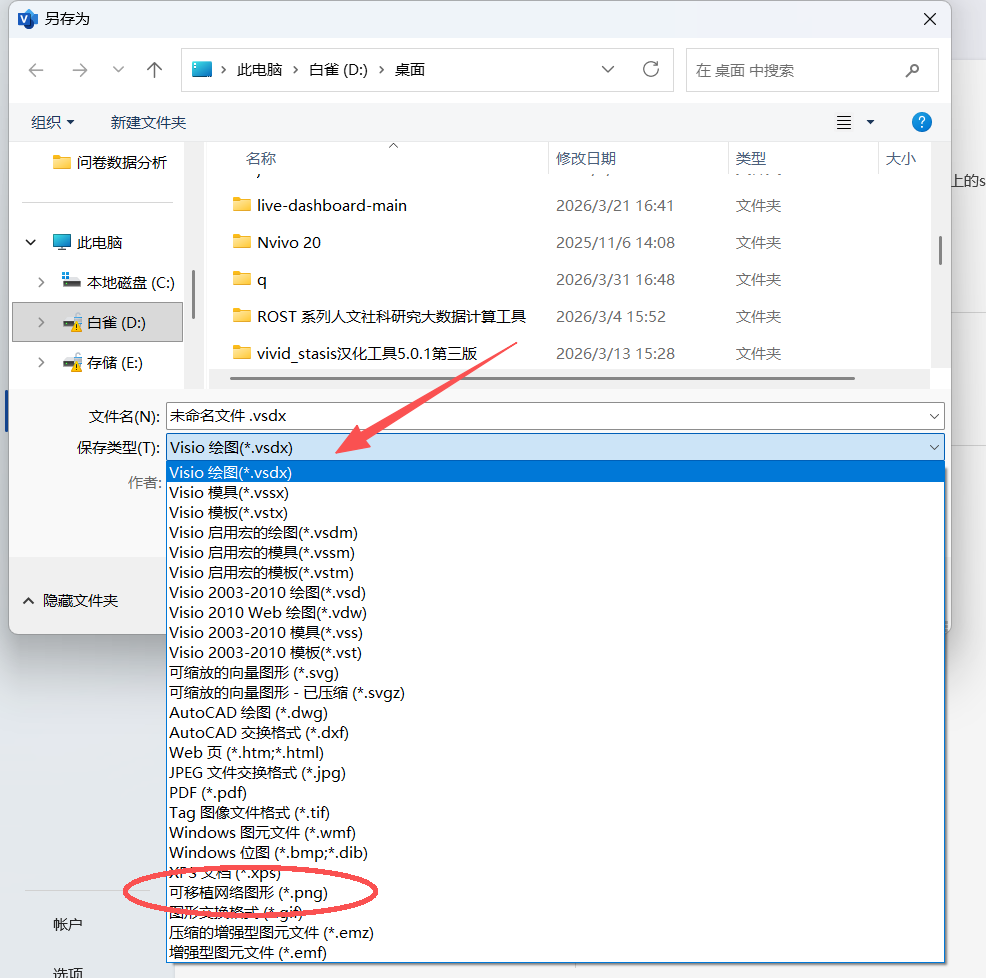Select the live-dashboard-main folder

(331, 205)
